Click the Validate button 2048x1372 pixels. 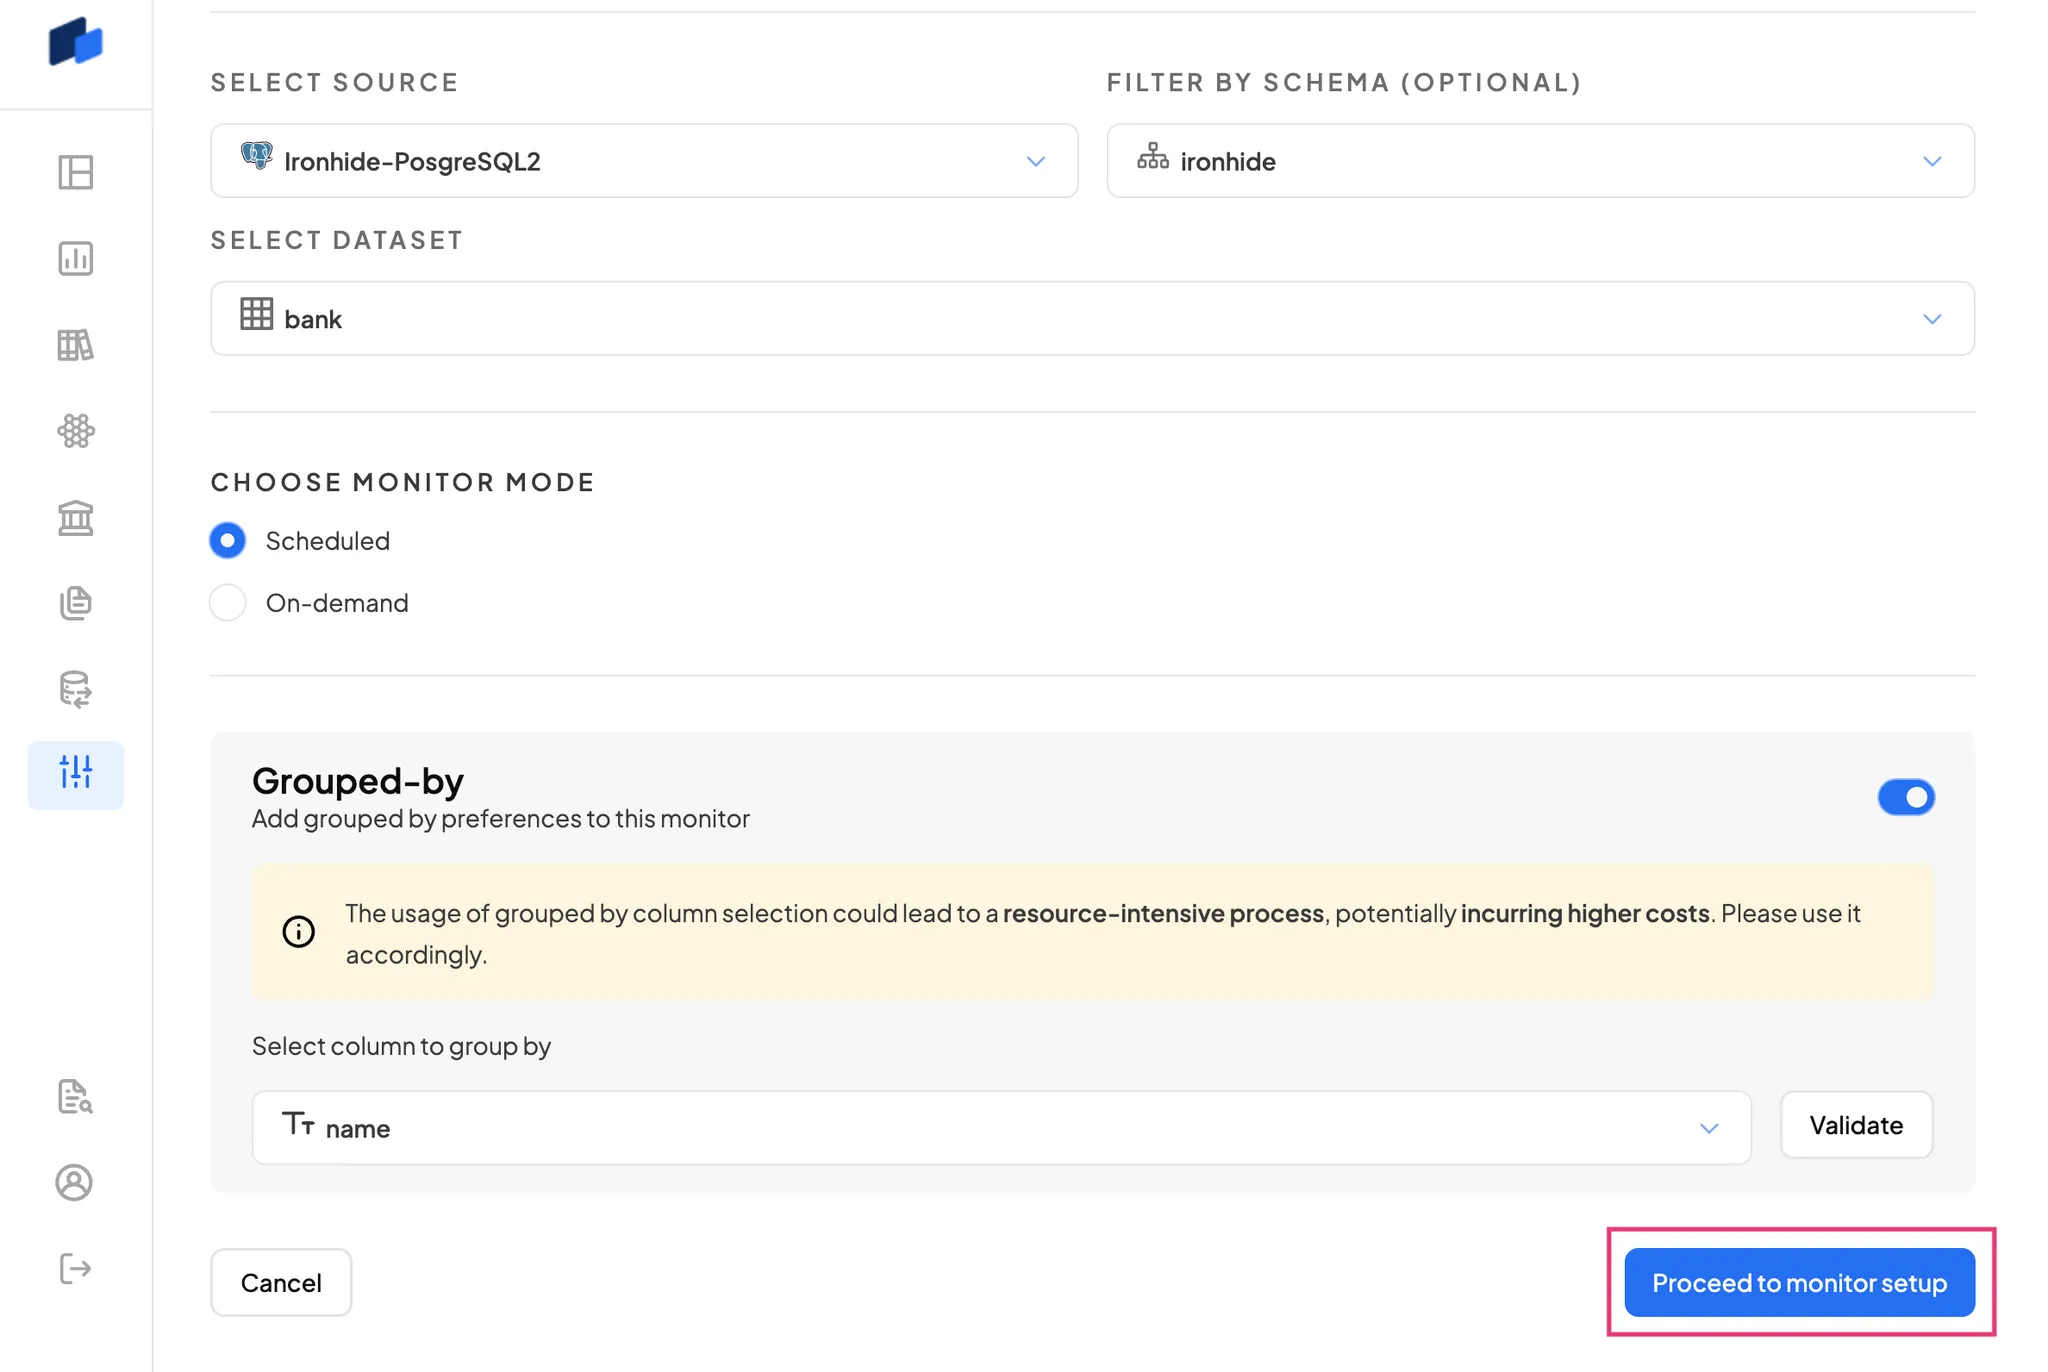click(x=1856, y=1125)
